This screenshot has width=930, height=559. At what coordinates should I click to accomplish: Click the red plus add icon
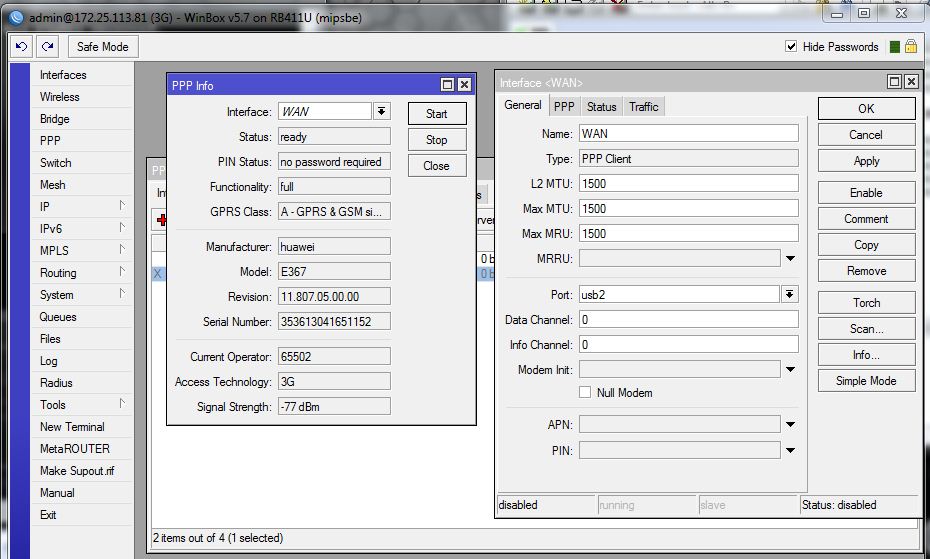coord(161,220)
